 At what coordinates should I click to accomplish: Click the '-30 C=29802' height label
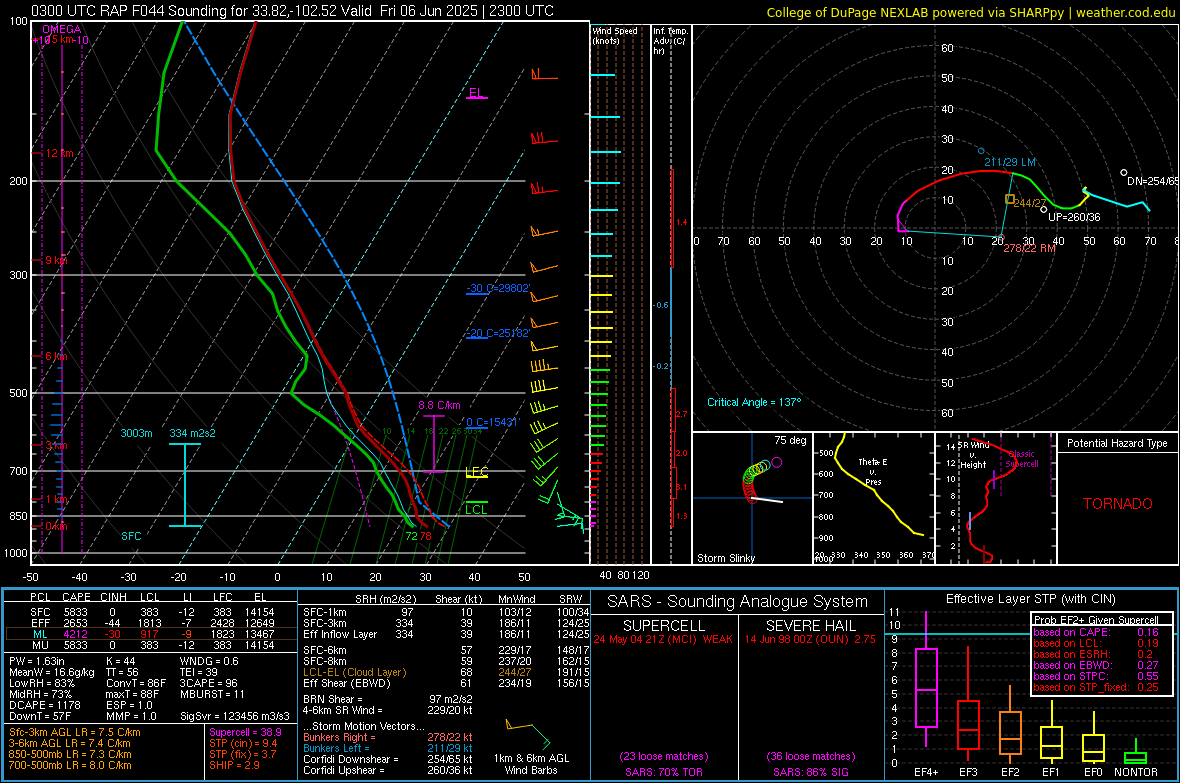pos(498,288)
